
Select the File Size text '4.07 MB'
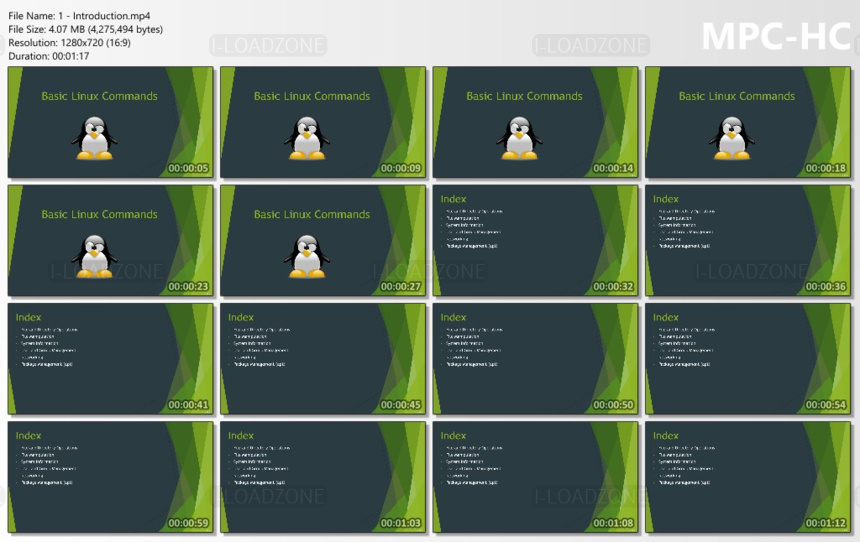[66, 29]
